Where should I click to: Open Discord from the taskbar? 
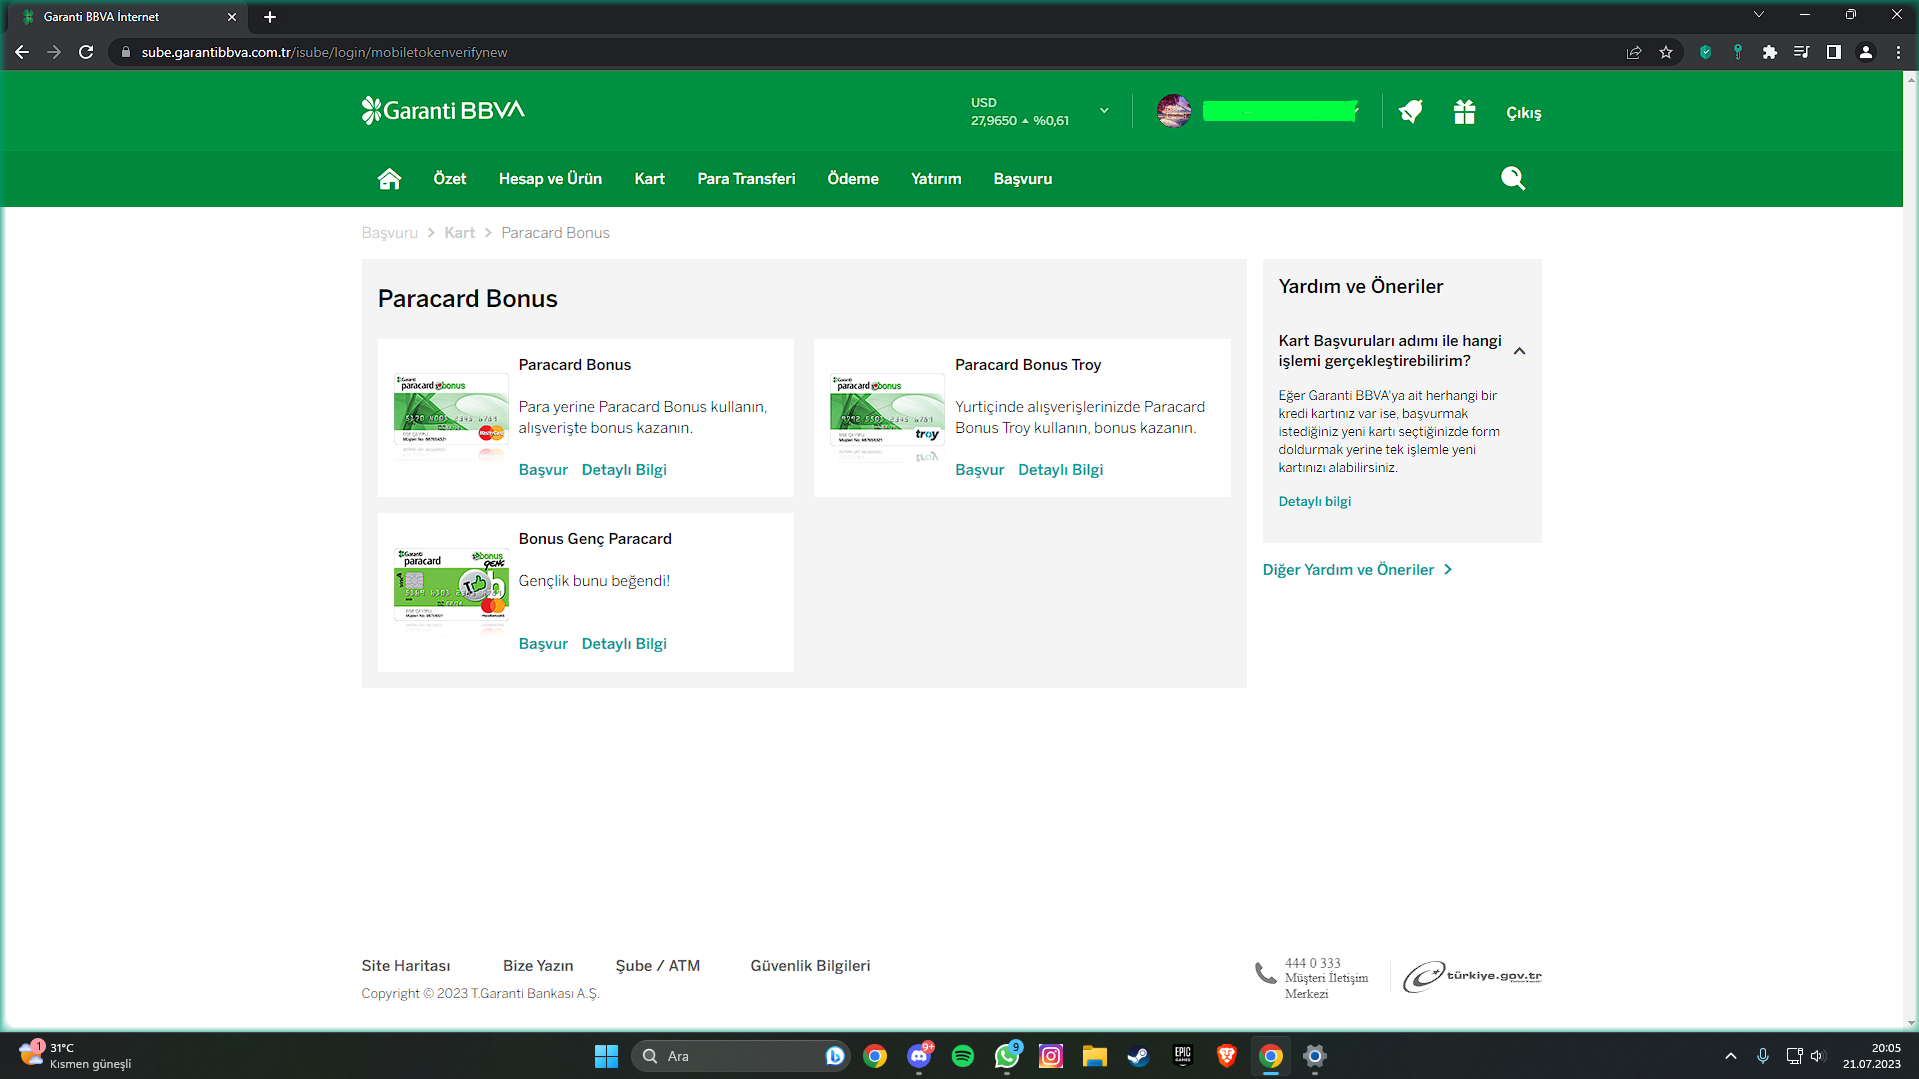click(x=919, y=1056)
